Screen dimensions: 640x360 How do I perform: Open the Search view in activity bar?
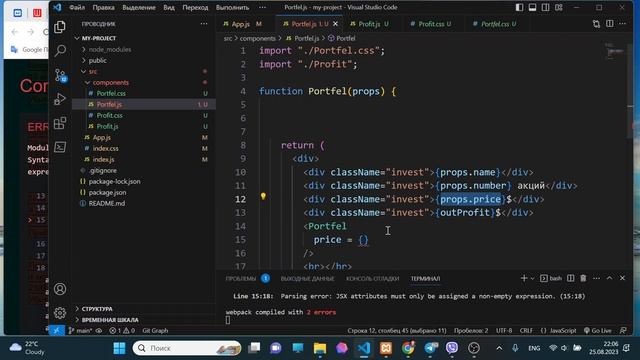[60, 51]
